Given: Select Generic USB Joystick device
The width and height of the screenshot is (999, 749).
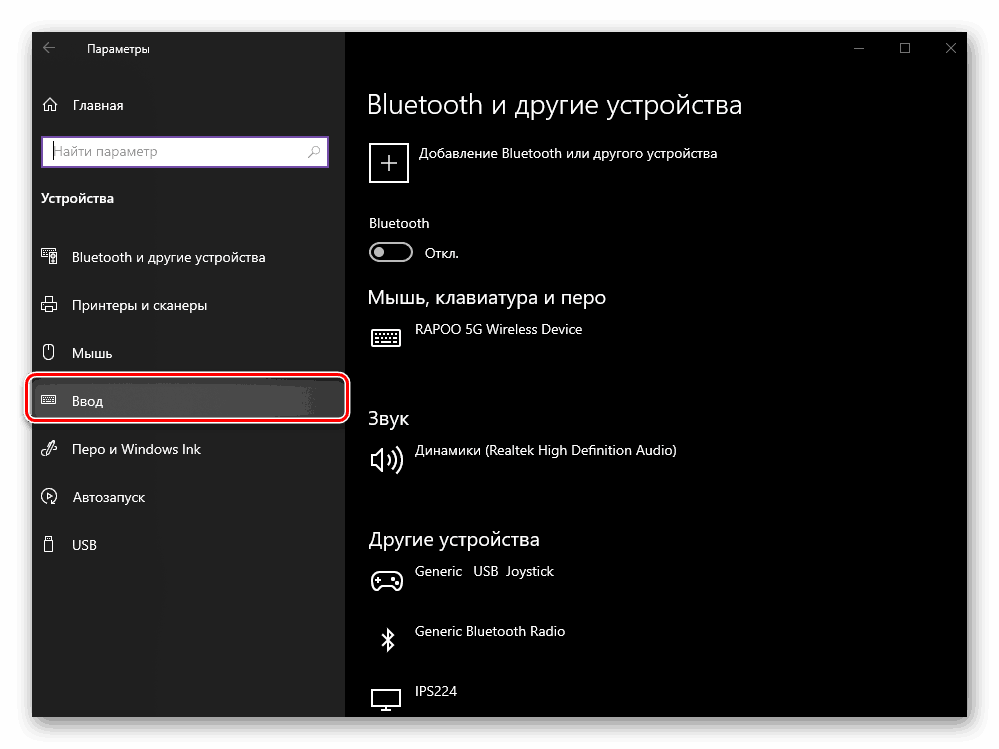Looking at the screenshot, I should tap(484, 571).
